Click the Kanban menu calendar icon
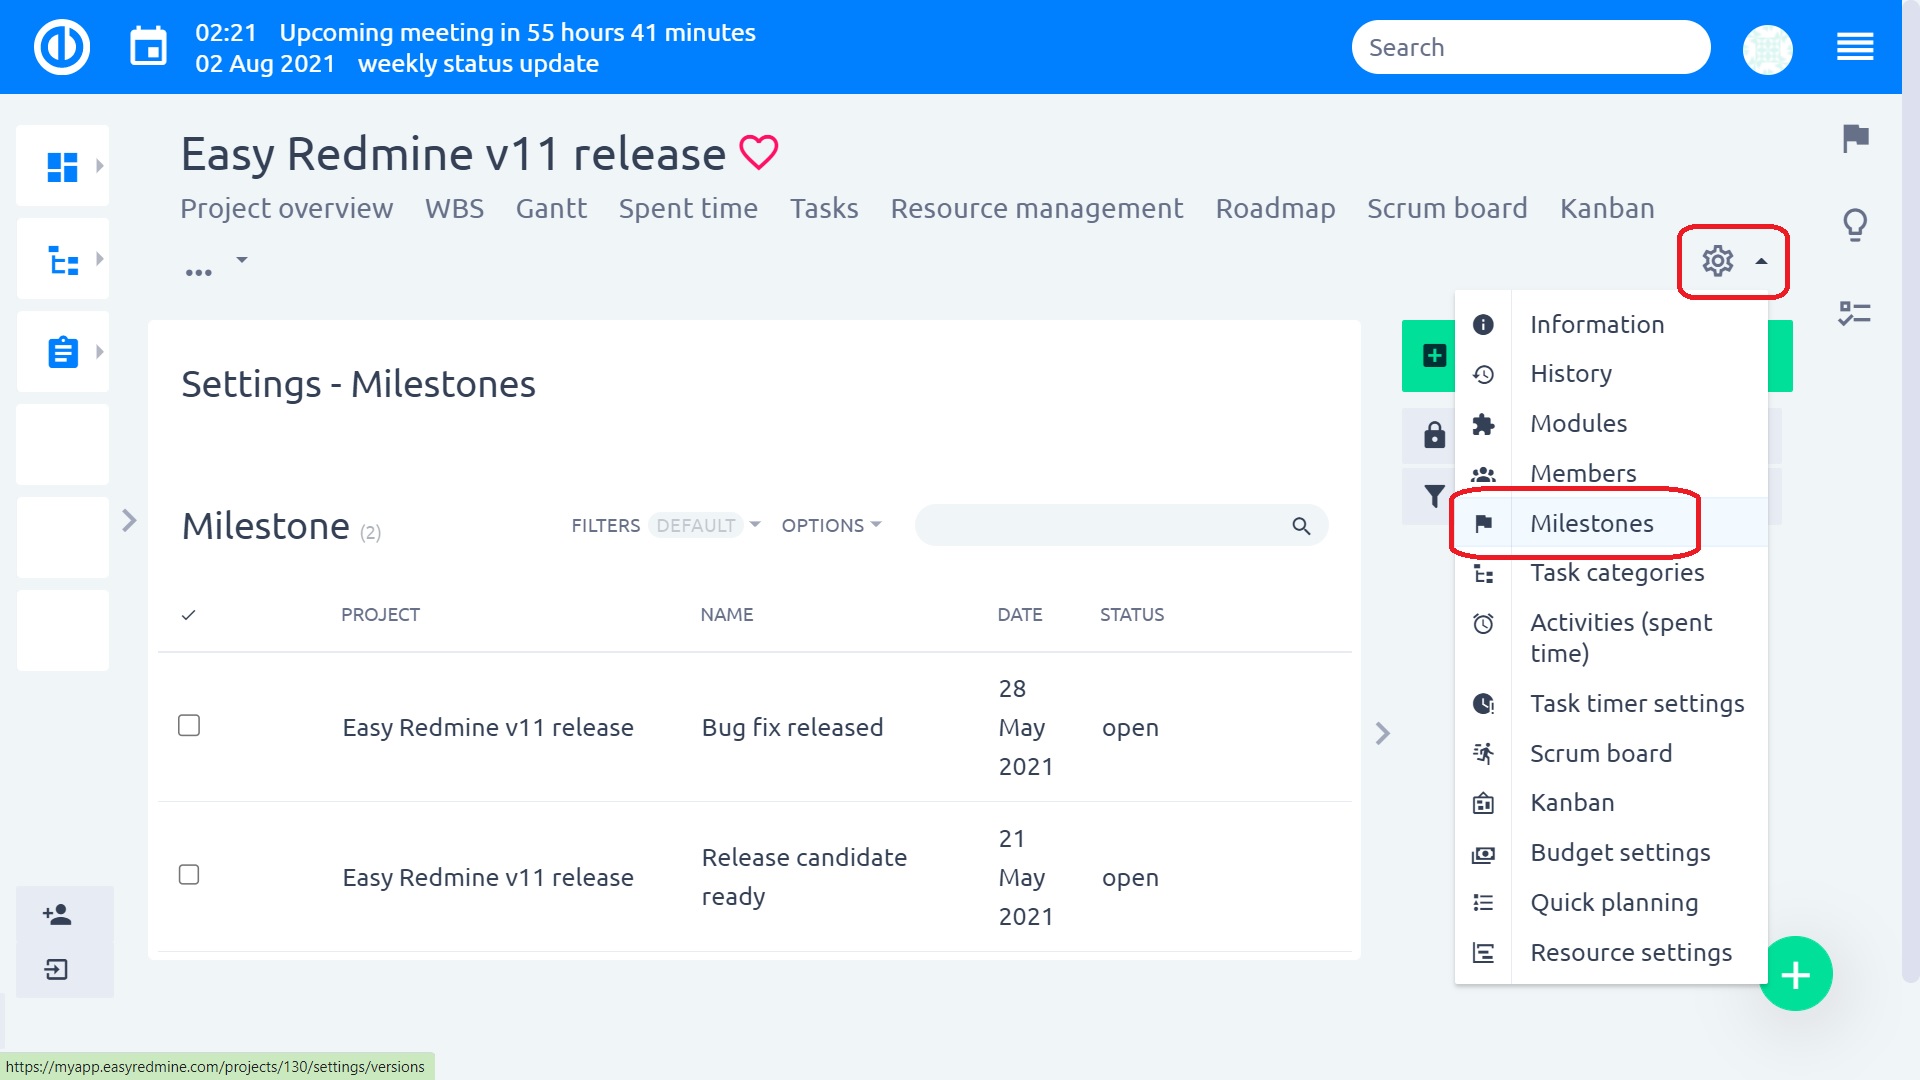Viewport: 1920px width, 1080px height. pos(1483,803)
